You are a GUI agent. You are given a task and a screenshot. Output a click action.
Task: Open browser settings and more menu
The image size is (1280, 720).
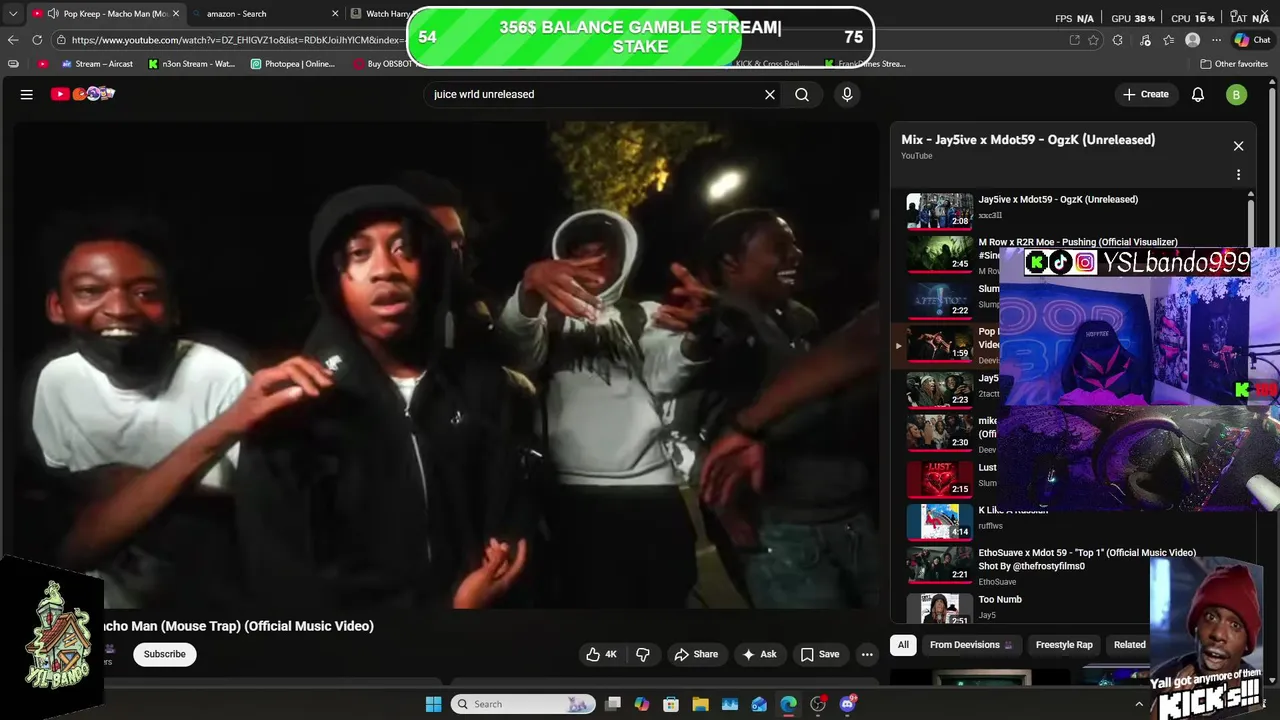click(x=1216, y=40)
